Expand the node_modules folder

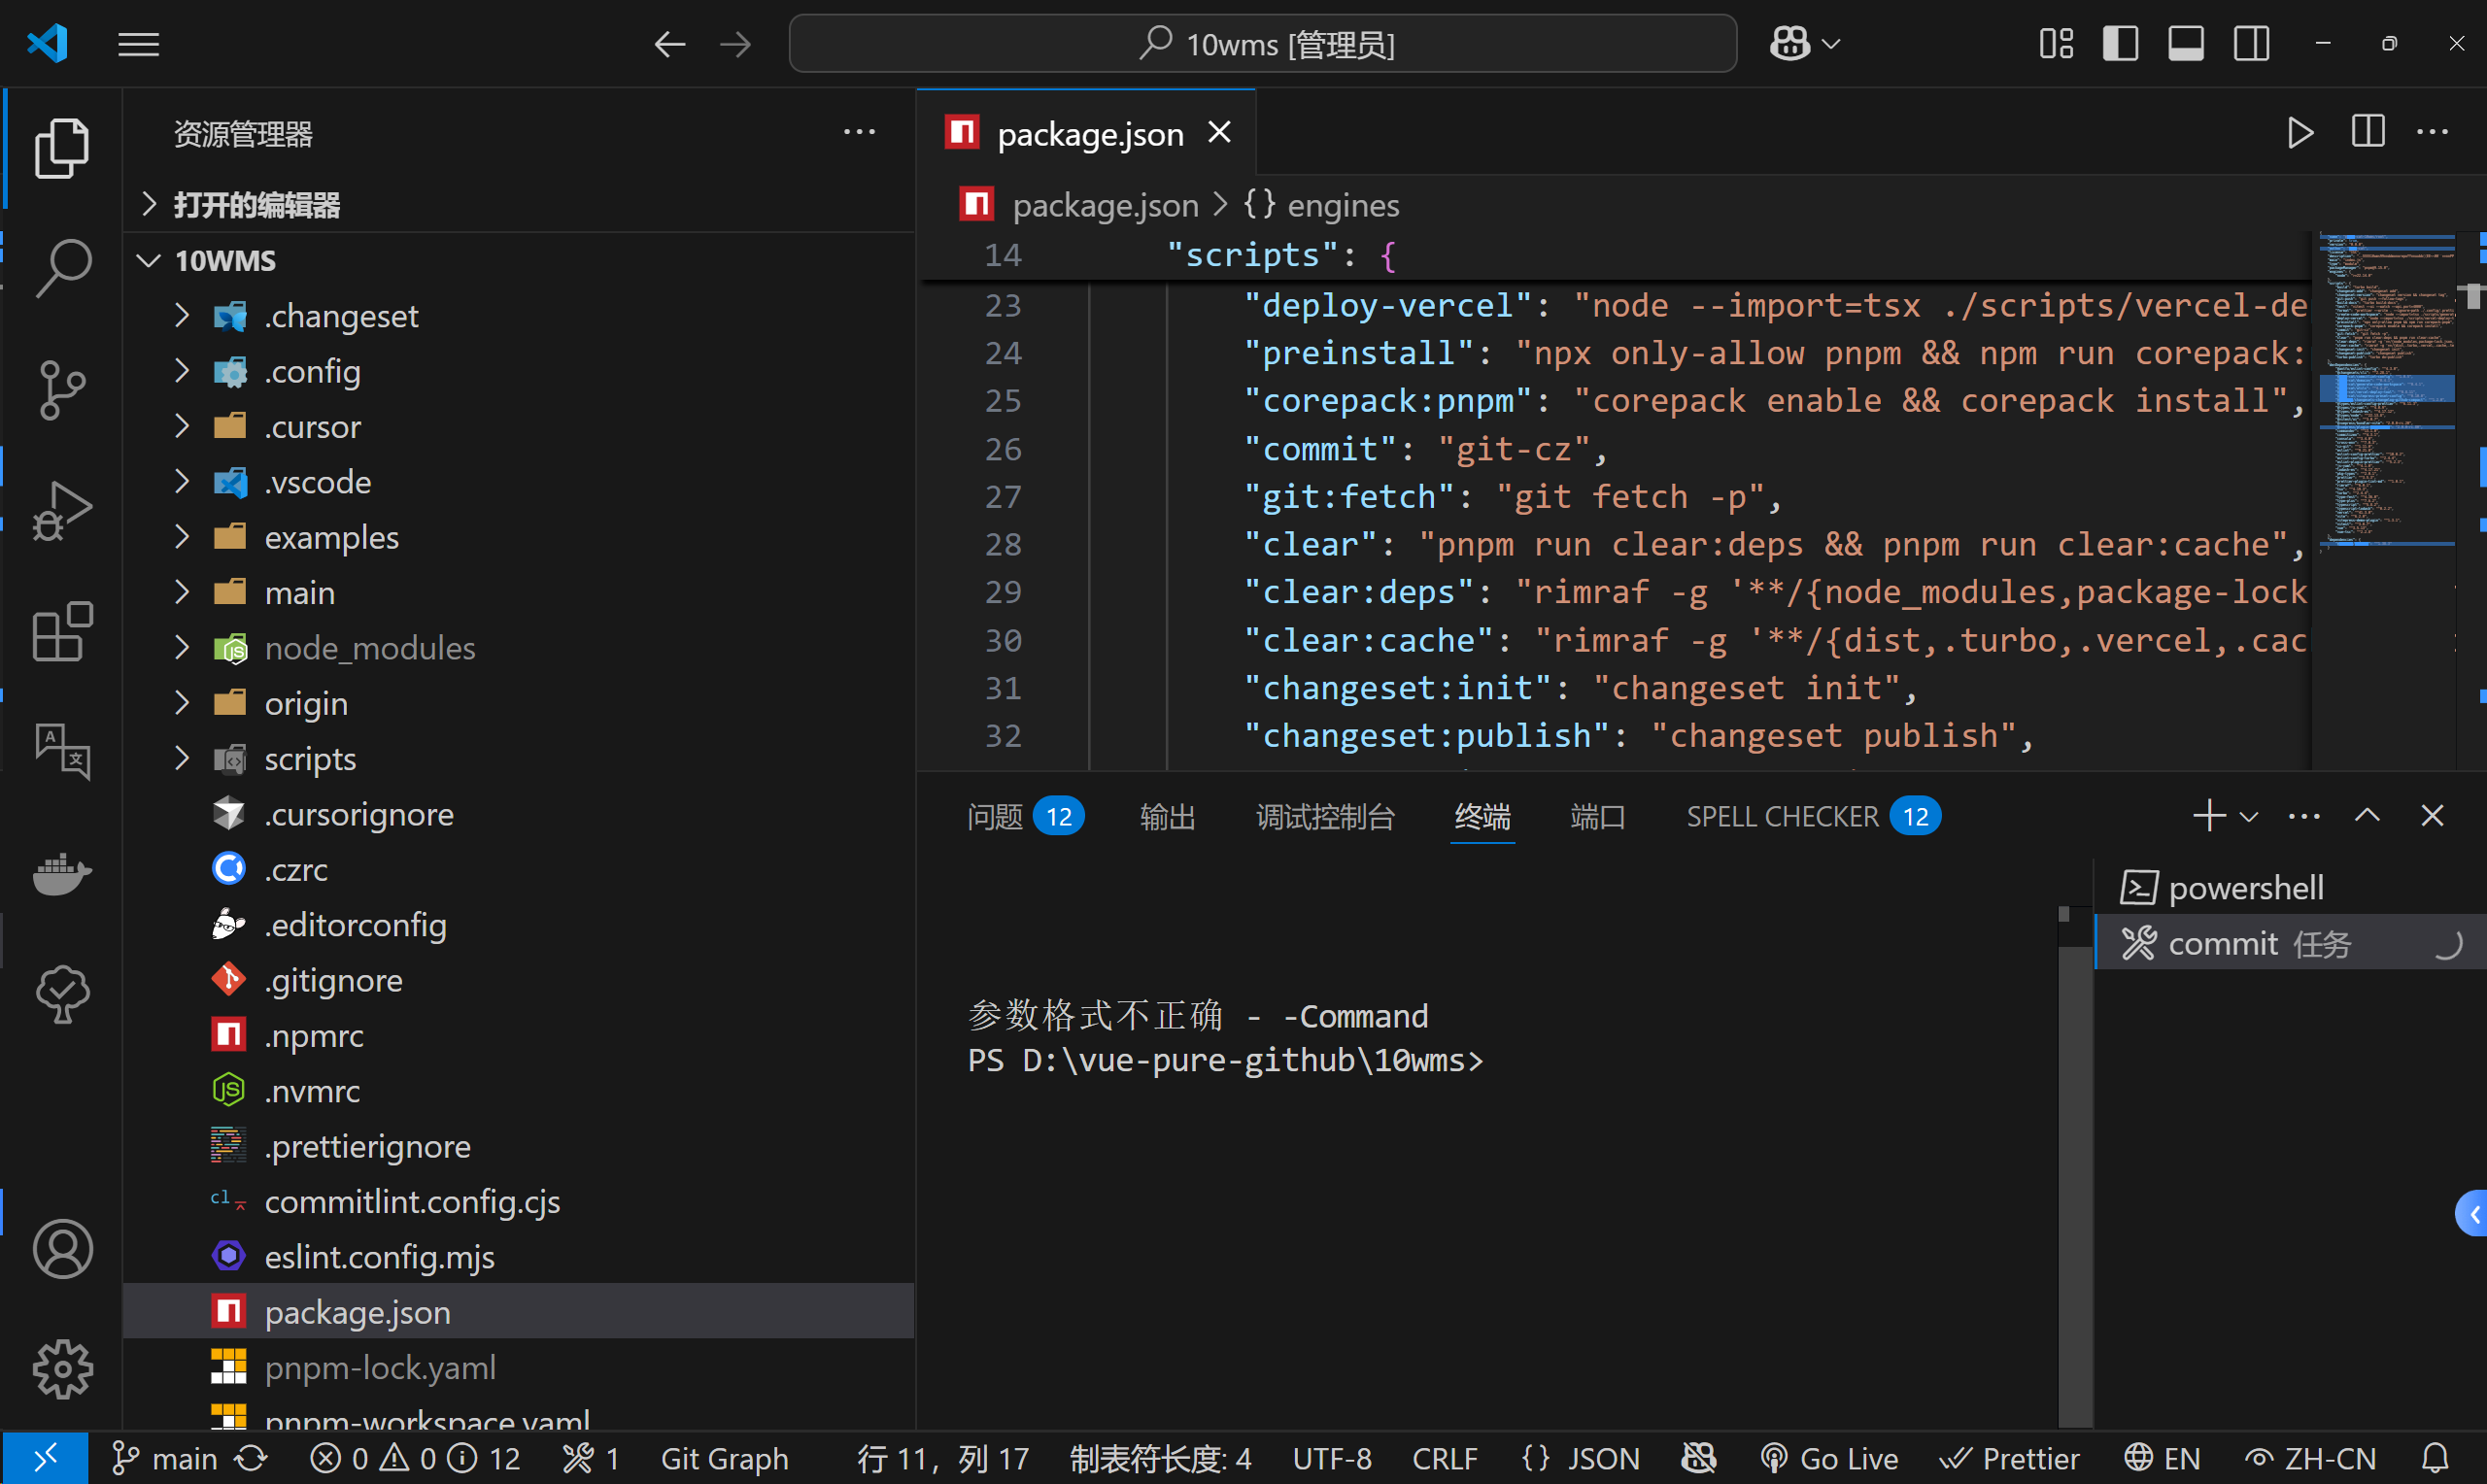click(519, 648)
